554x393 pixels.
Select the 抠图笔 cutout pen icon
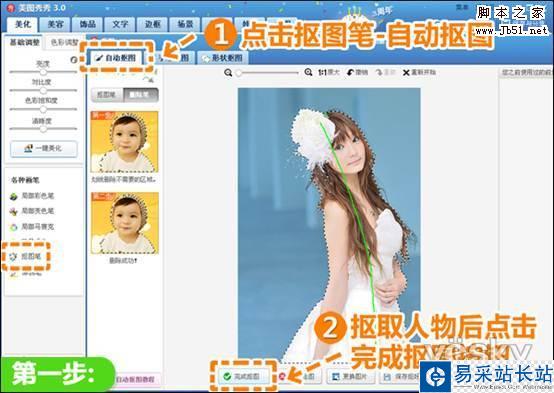coord(13,256)
